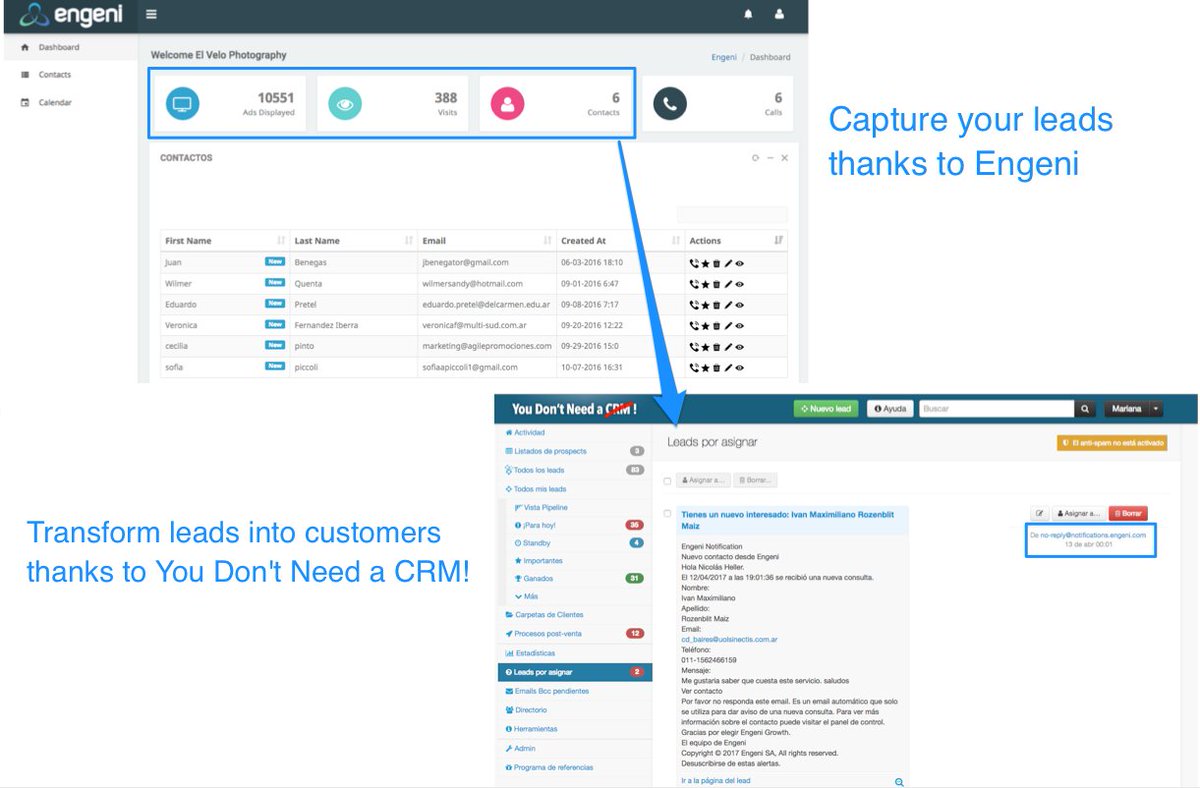The image size is (1200, 788).
Task: Click the top Borrar... bulk button
Action: click(x=756, y=481)
